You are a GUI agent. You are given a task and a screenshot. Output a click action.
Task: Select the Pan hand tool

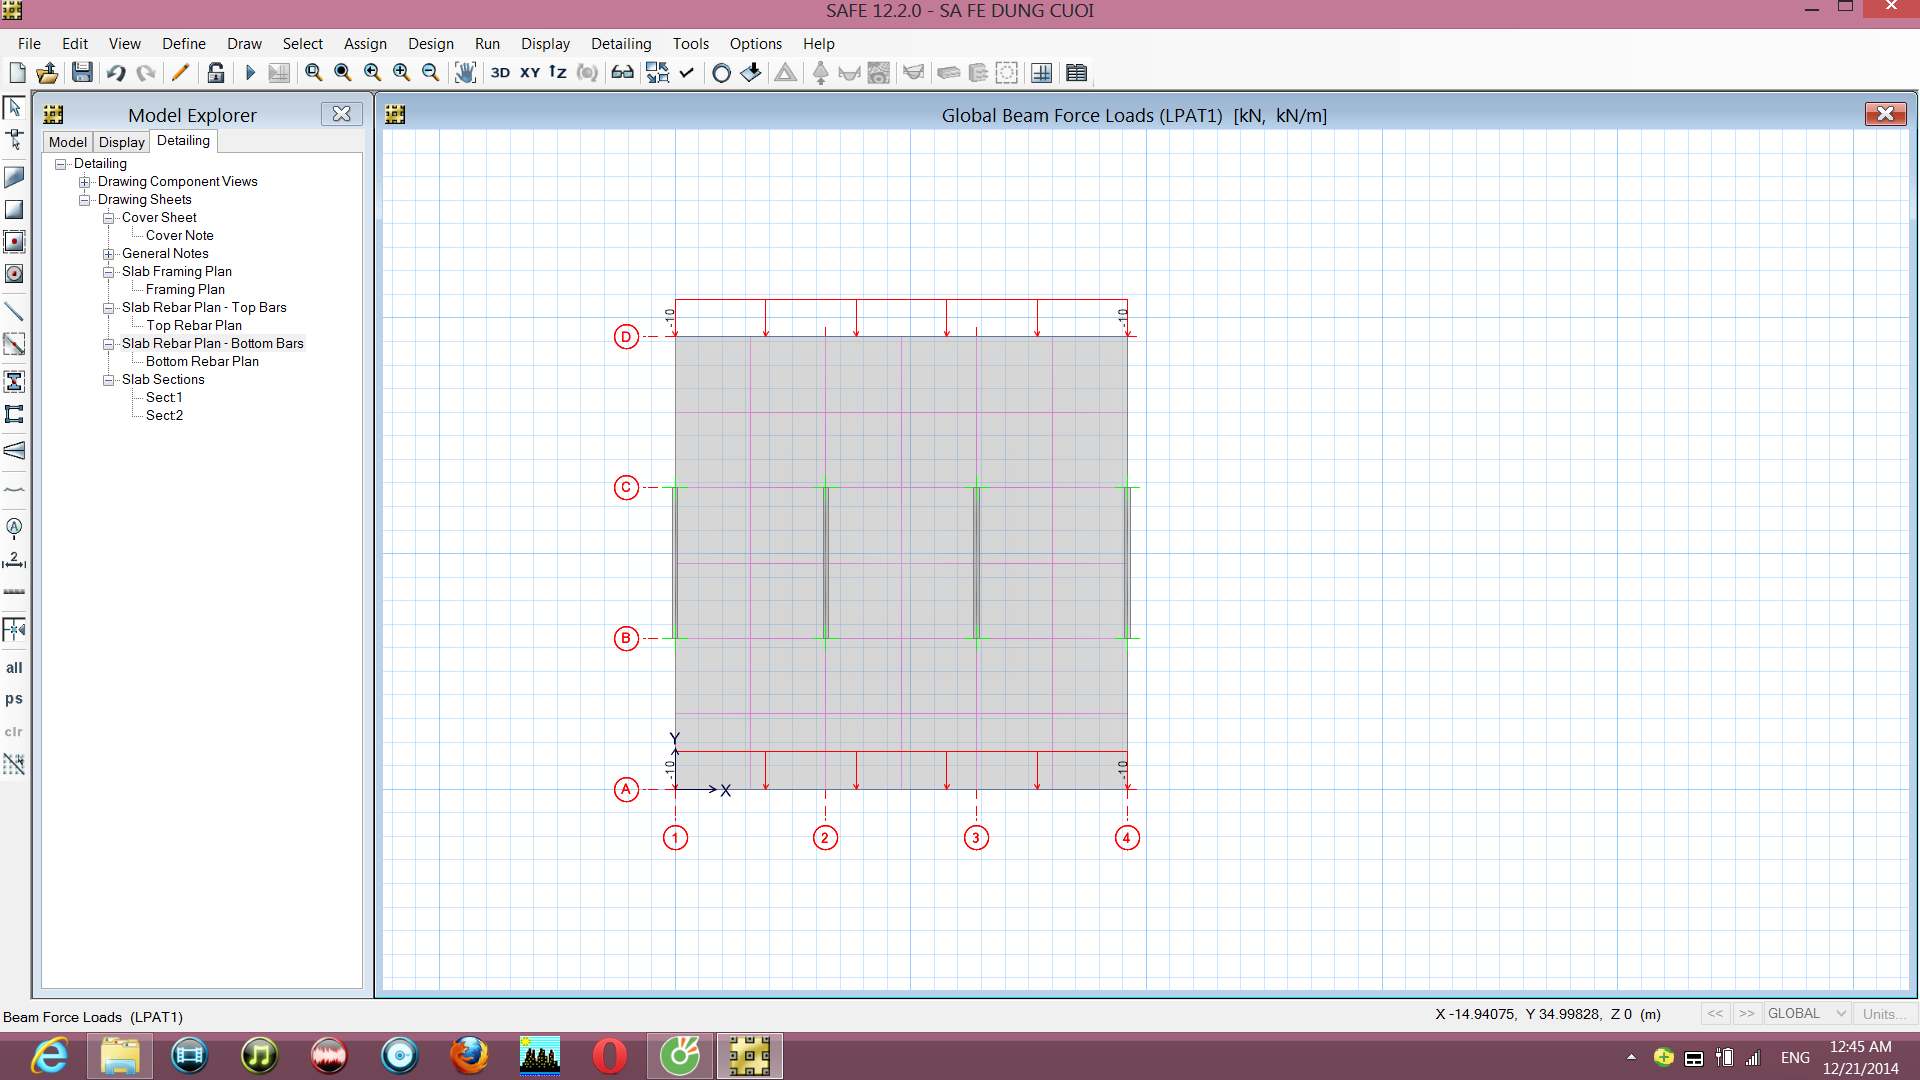coord(465,73)
